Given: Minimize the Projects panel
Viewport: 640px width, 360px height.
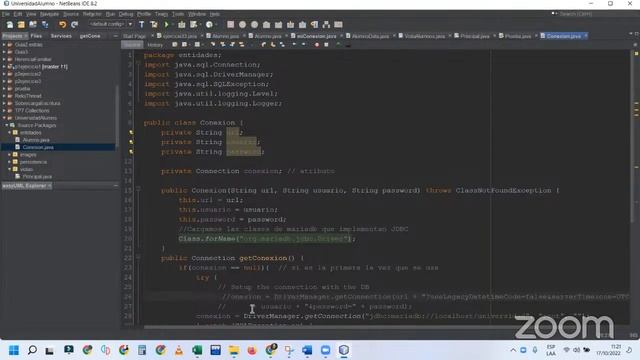Looking at the screenshot, I should [x=115, y=36].
